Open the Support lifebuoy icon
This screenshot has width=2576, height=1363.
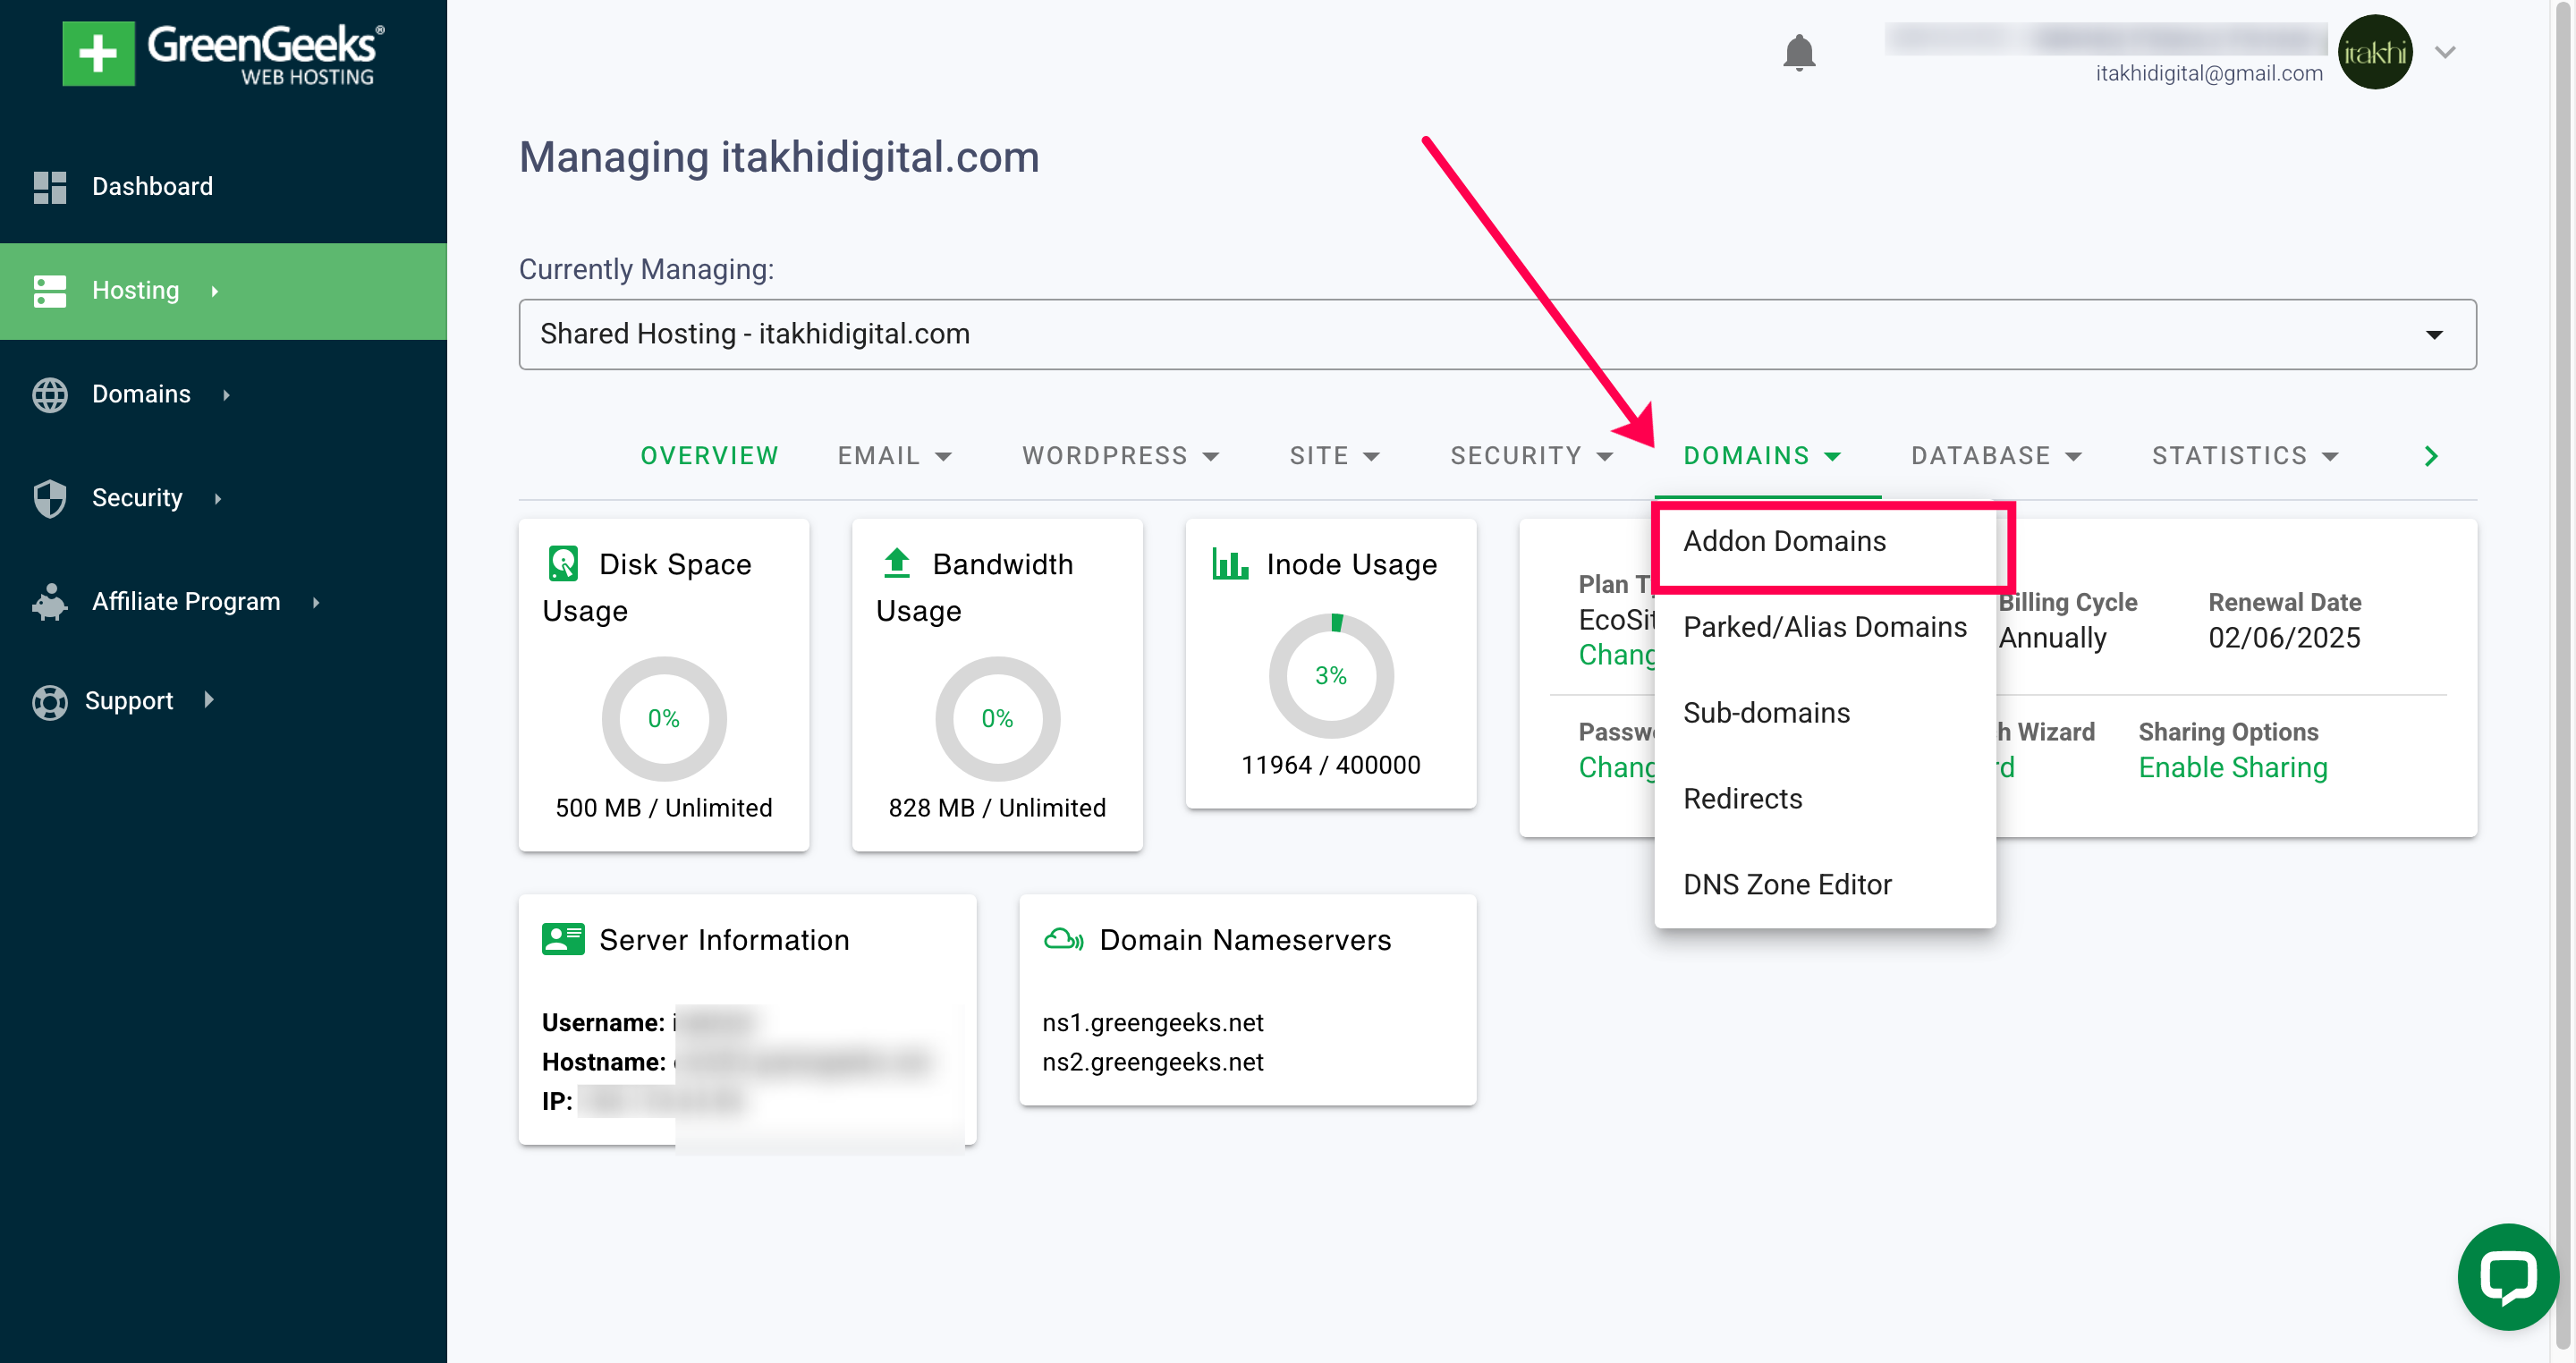[x=50, y=700]
